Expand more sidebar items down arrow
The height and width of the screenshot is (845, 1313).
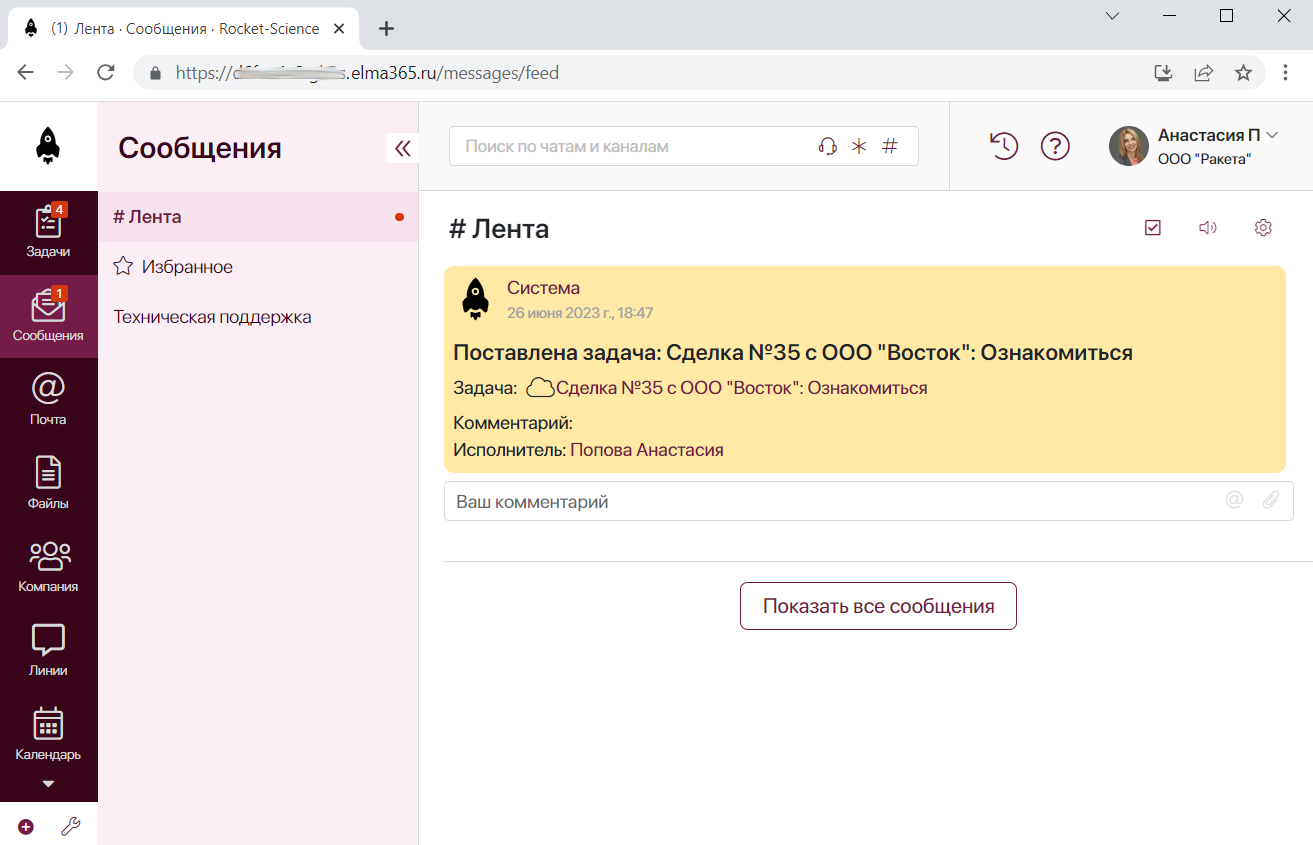pos(48,784)
